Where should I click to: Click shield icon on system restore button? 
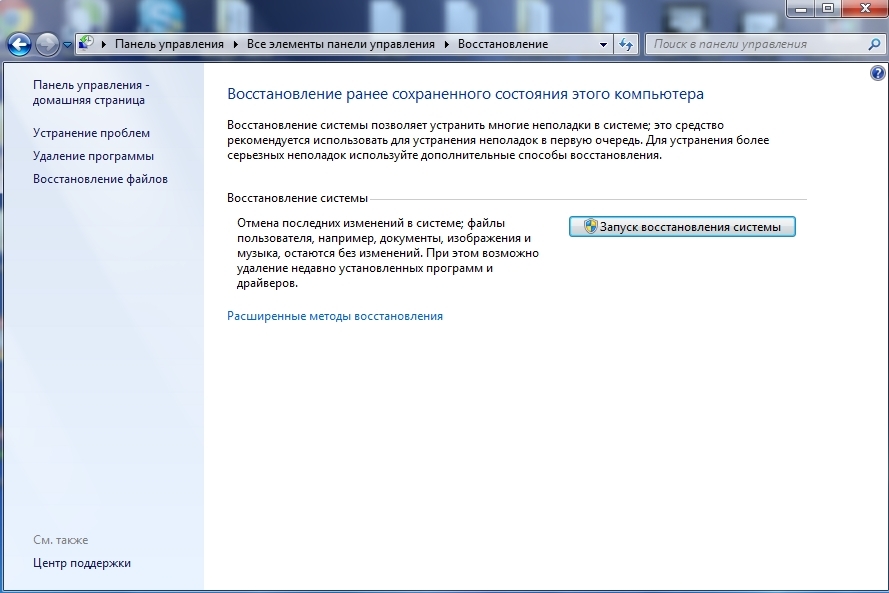tap(590, 226)
